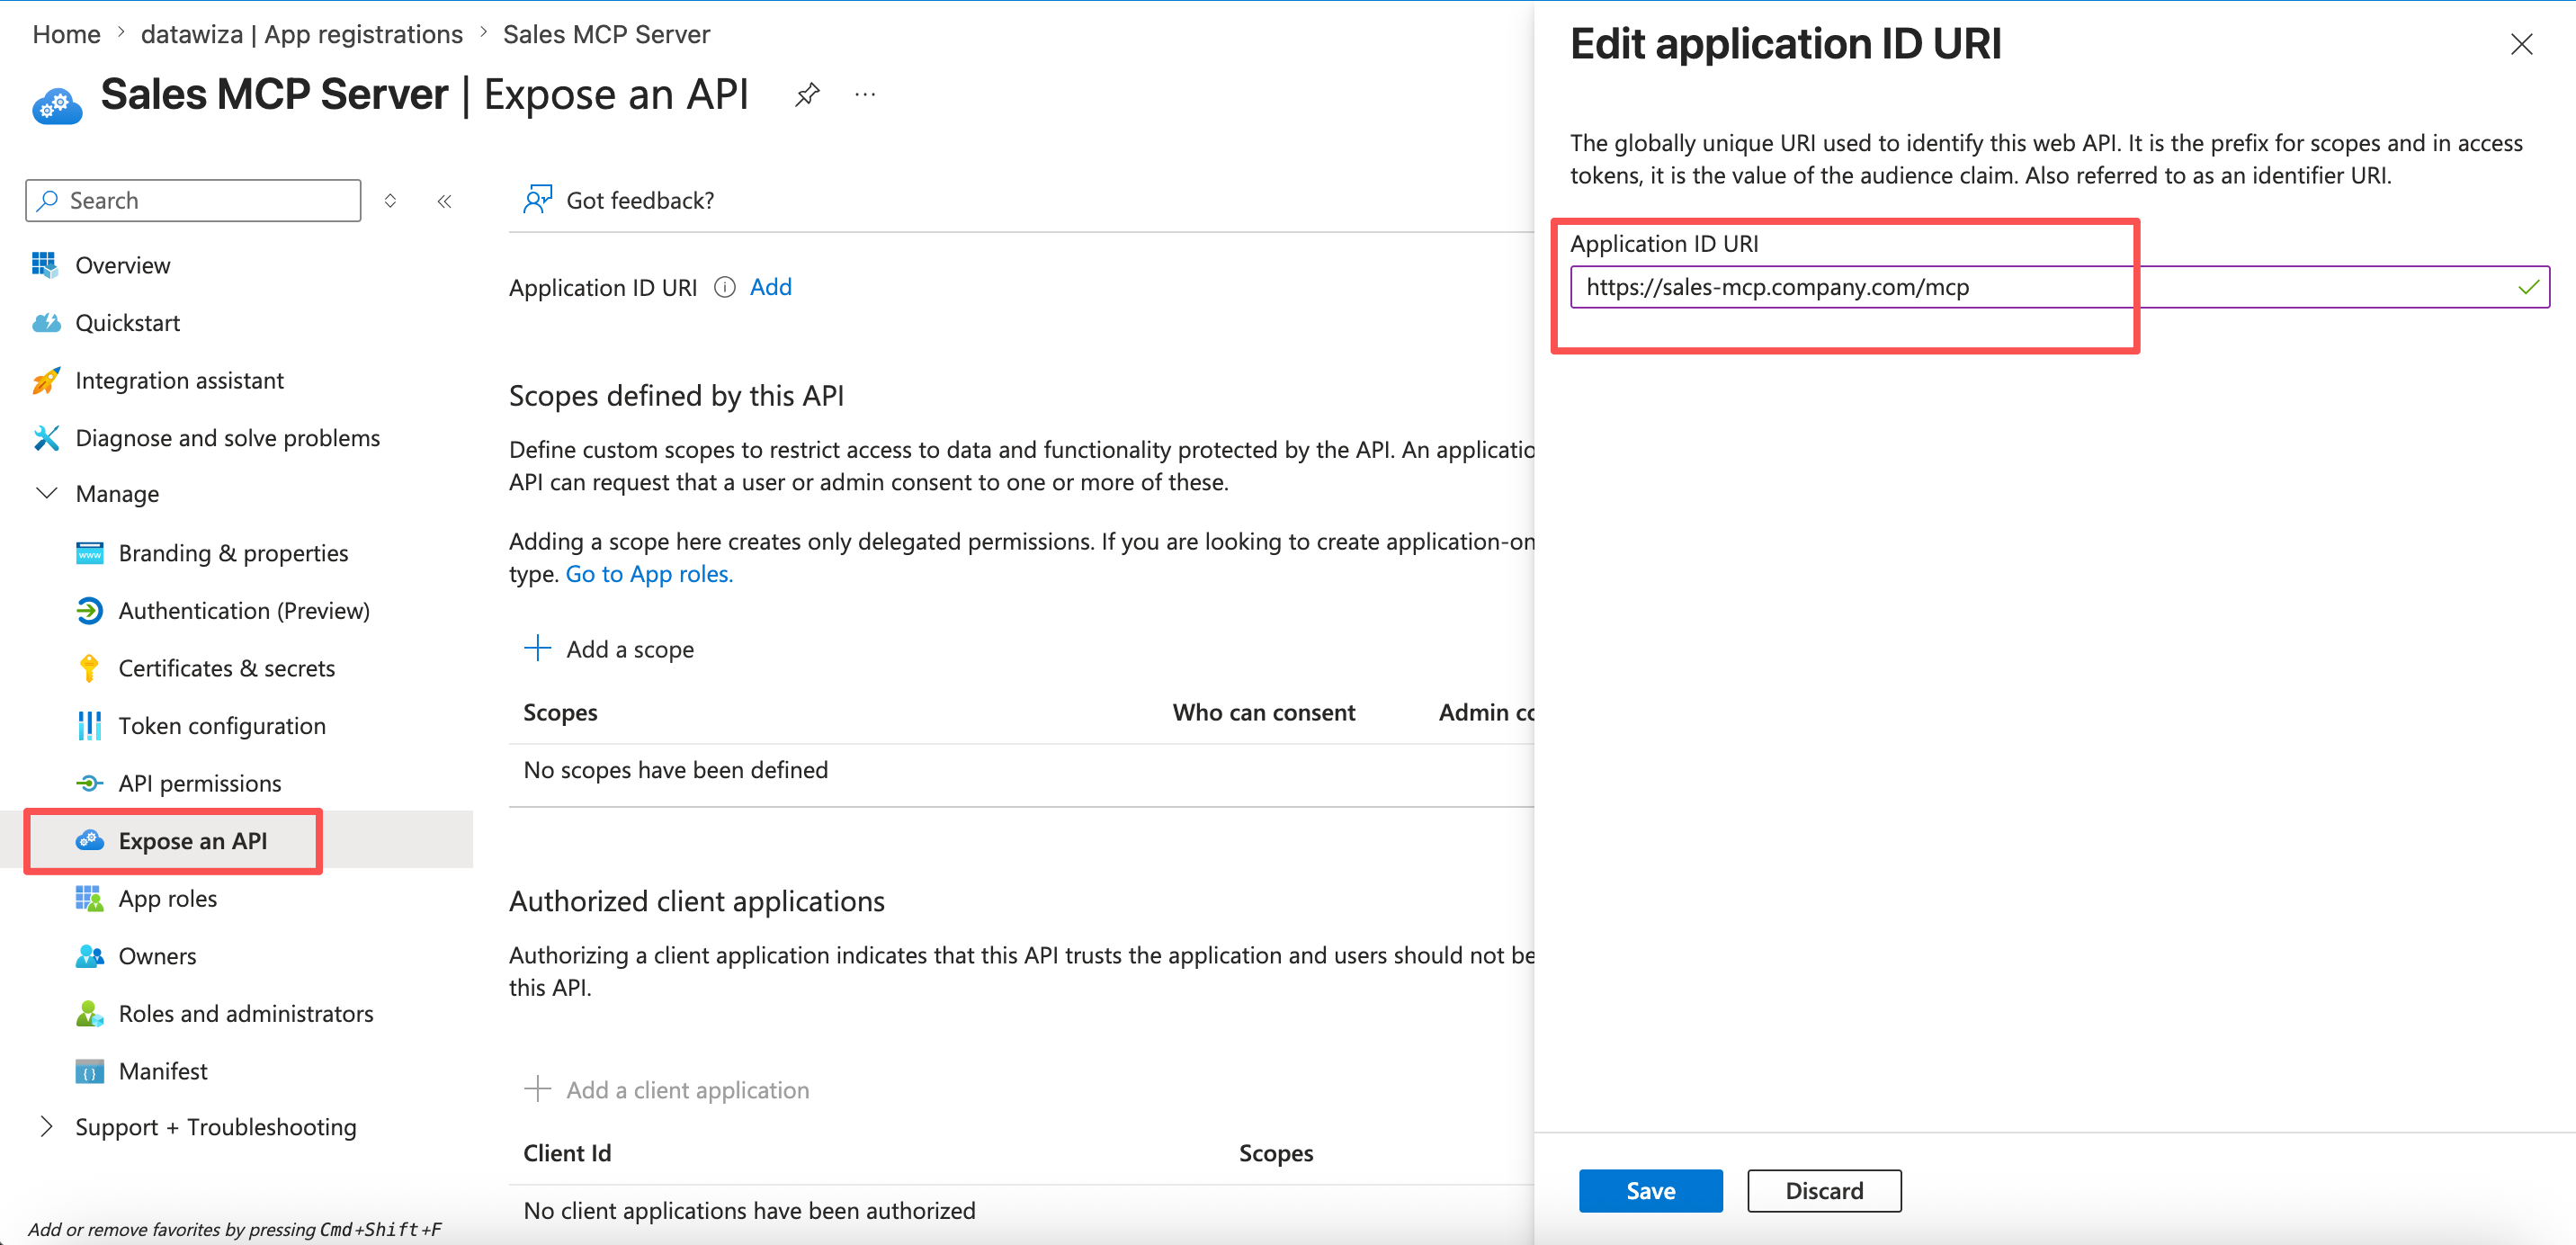The height and width of the screenshot is (1245, 2576).
Task: Click the Got feedback person icon
Action: click(538, 199)
